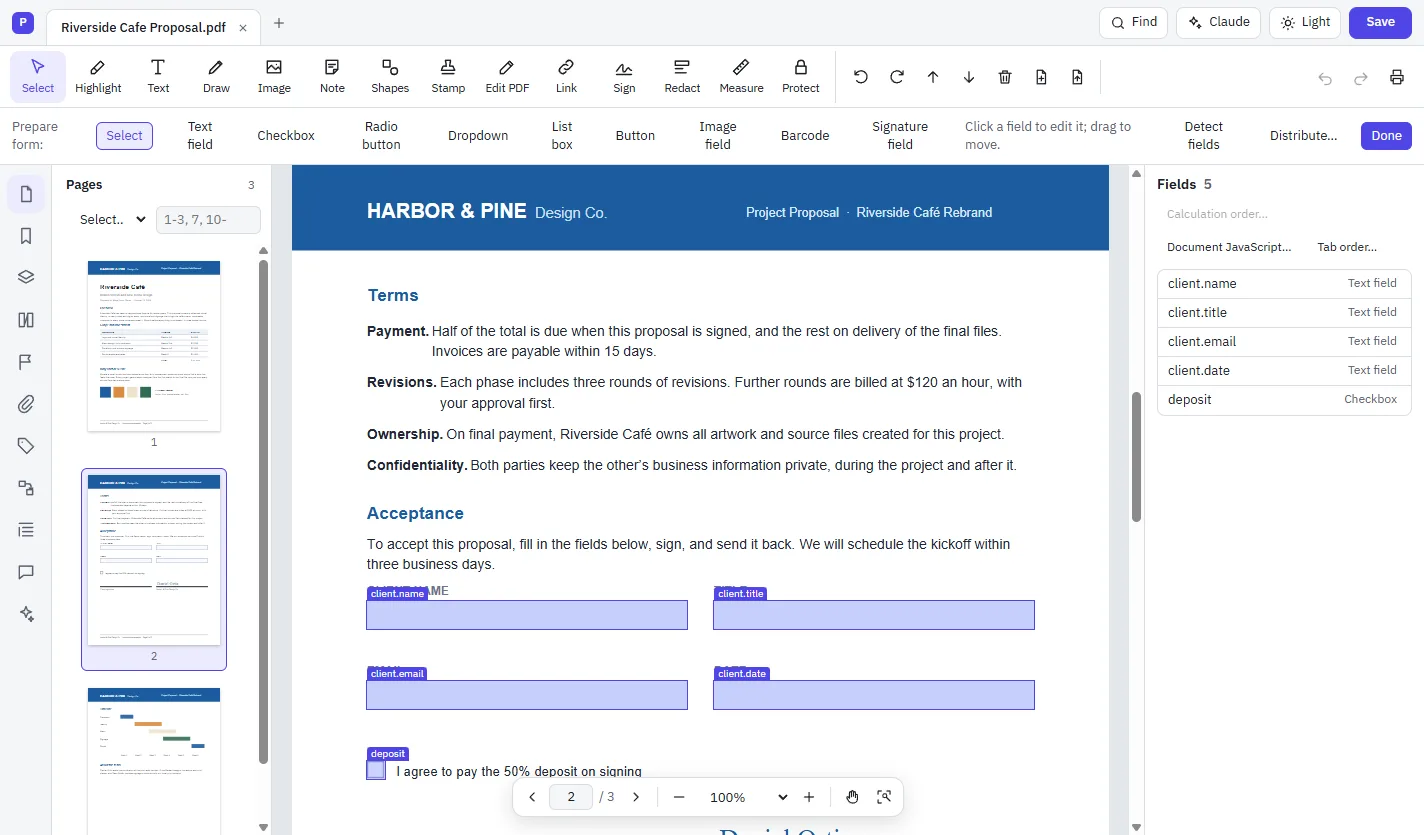Show the Attachments paperclip panel

[26, 404]
